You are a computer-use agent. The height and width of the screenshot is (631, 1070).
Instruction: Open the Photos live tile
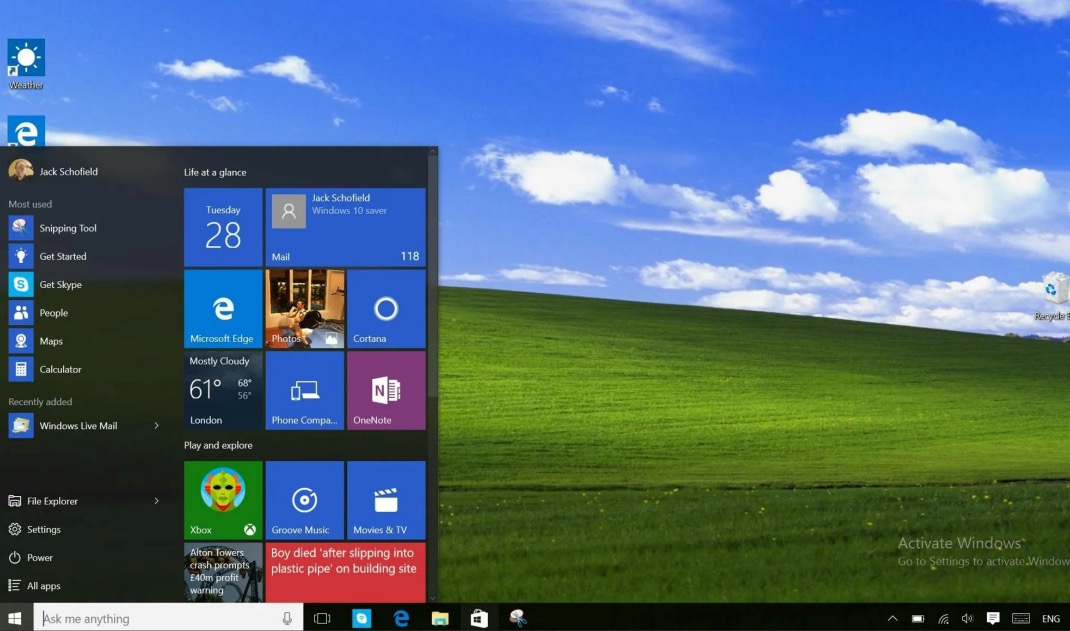(x=305, y=309)
